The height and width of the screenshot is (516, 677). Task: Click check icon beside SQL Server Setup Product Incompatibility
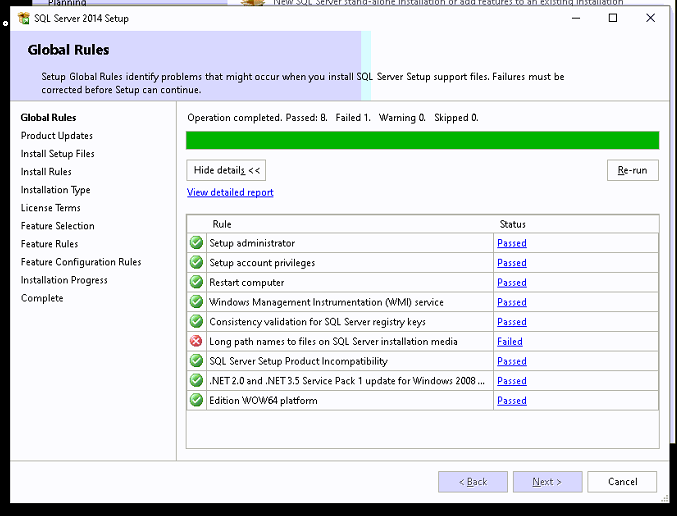pyautogui.click(x=196, y=361)
